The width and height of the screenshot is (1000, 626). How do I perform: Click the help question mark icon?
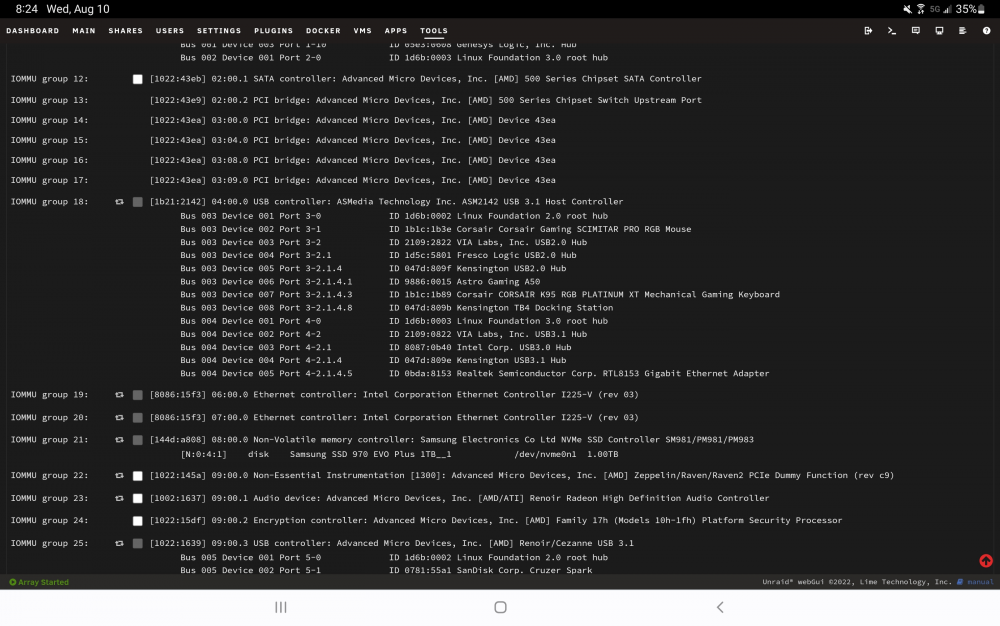click(x=986, y=31)
